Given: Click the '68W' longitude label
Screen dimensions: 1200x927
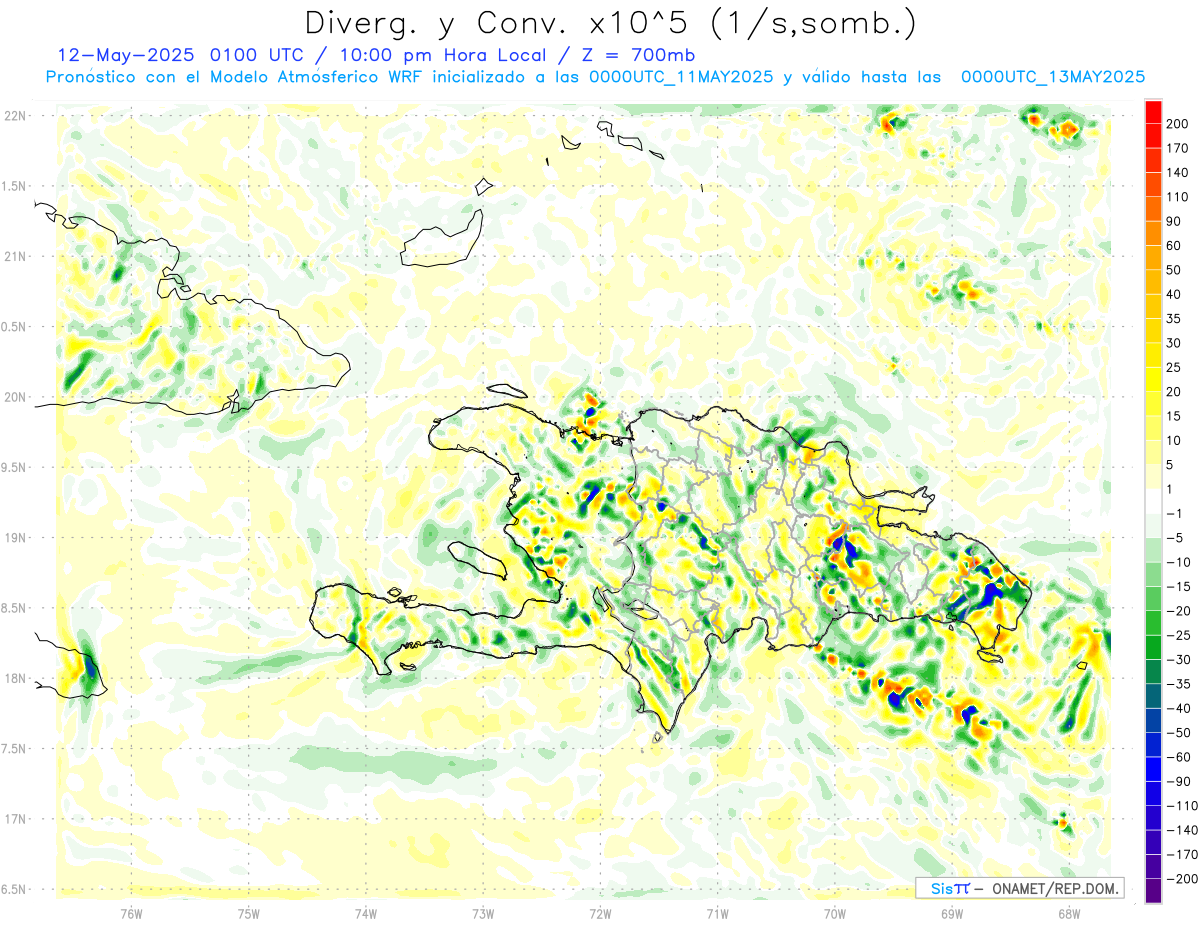Looking at the screenshot, I should (1068, 913).
